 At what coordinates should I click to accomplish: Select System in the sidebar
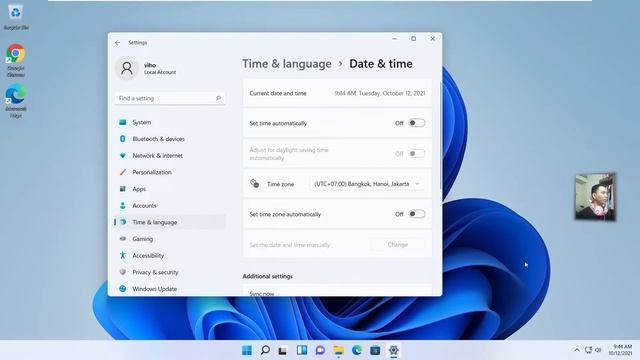(170, 122)
